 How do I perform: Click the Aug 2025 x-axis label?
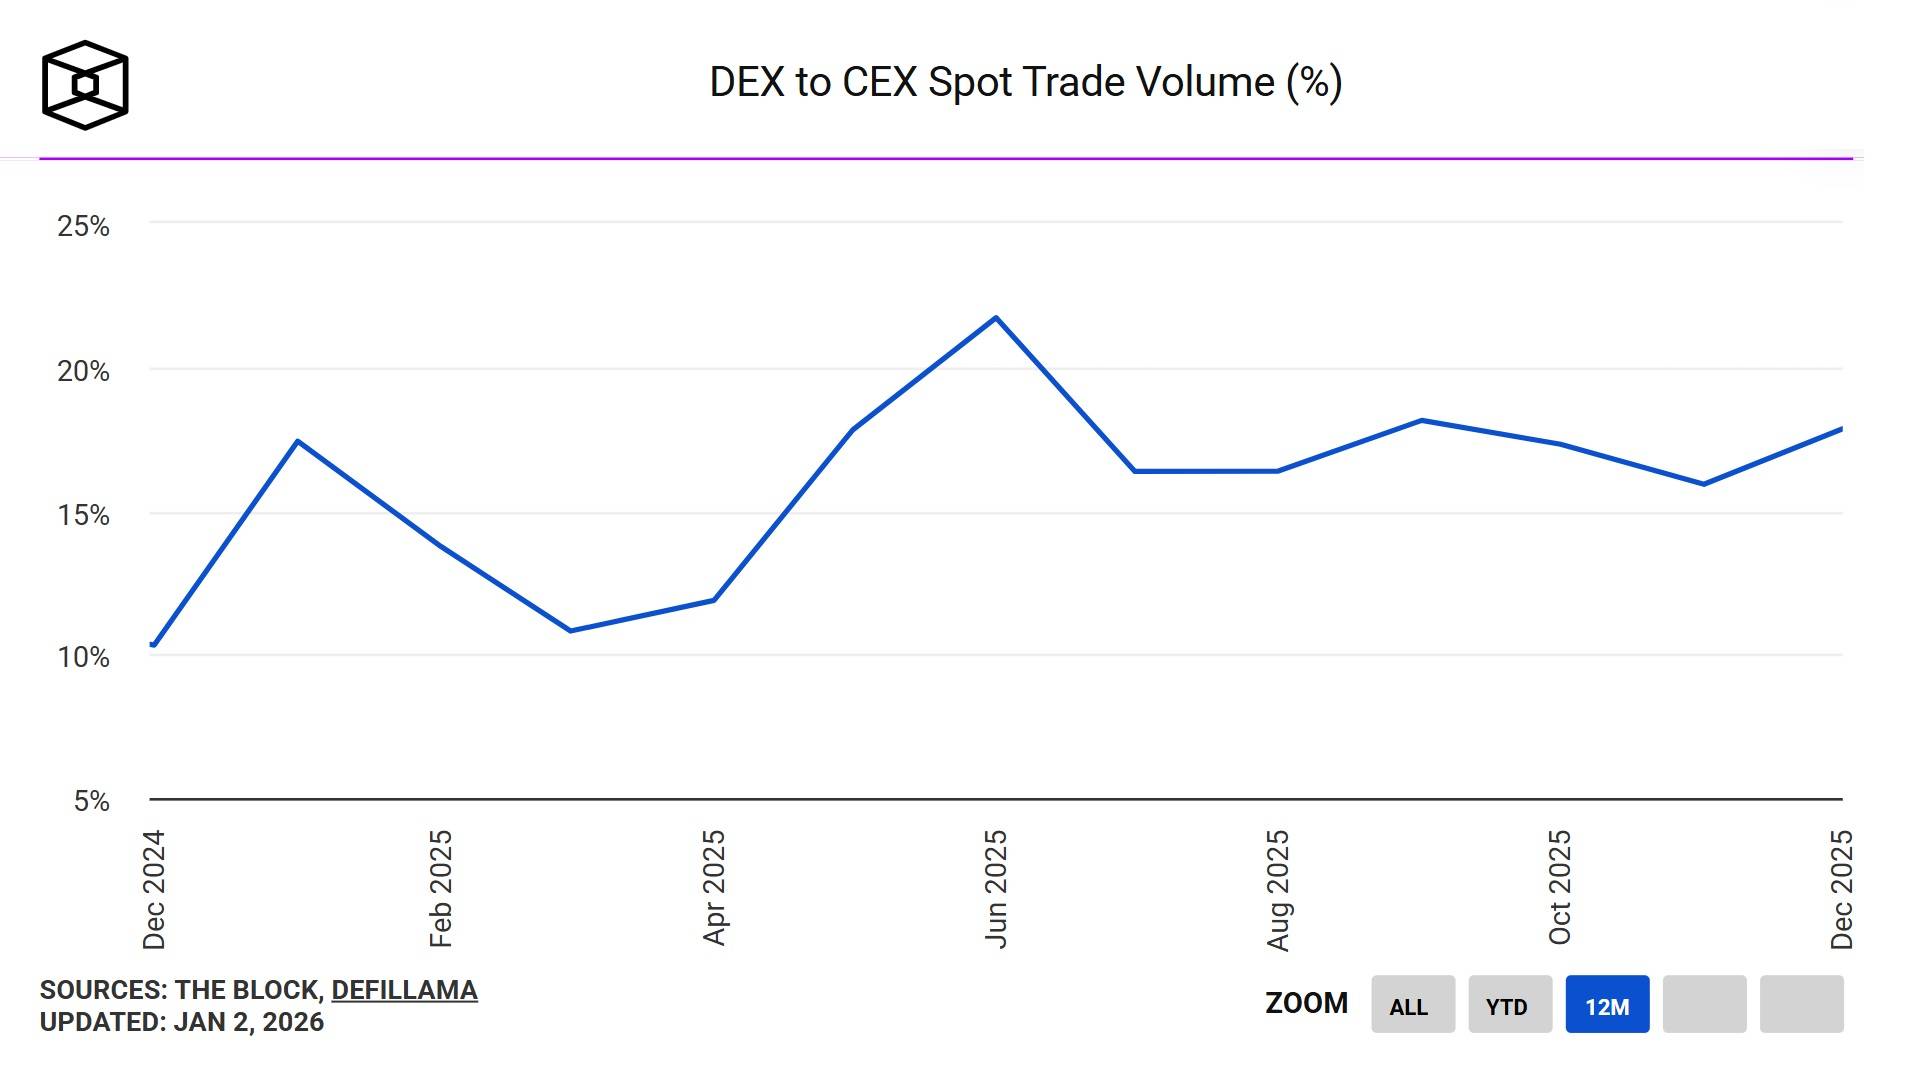(x=1278, y=890)
